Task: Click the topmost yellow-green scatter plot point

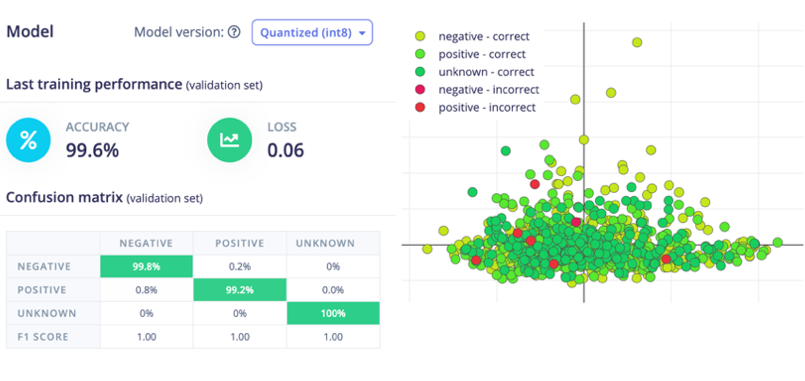Action: coord(637,42)
